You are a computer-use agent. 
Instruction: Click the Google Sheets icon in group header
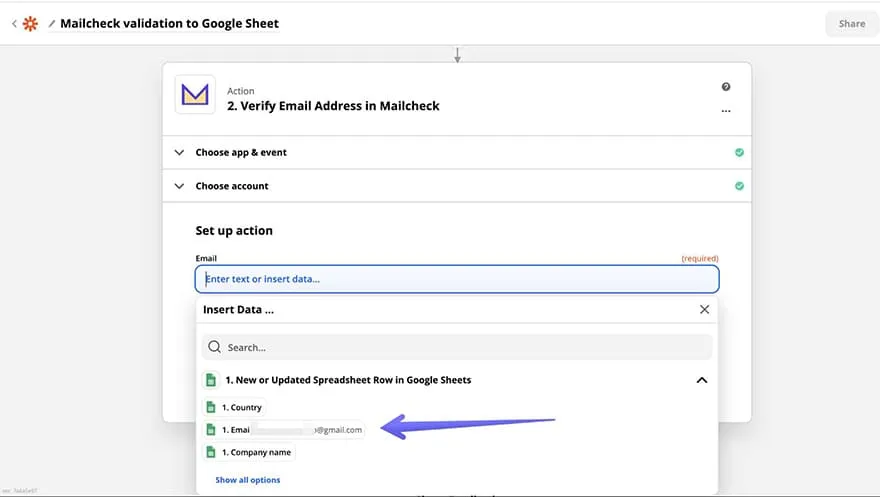211,380
